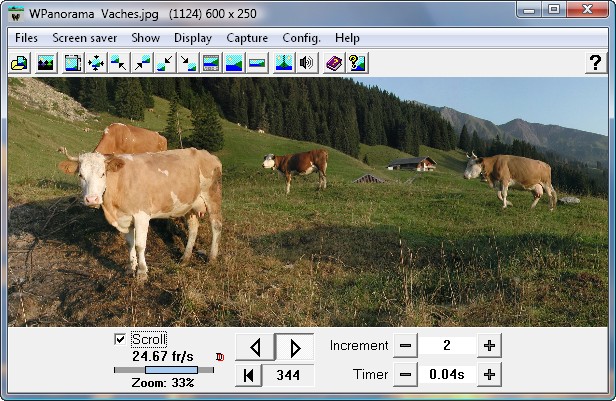Open the Display menu
This screenshot has width=616, height=401.
pos(193,38)
